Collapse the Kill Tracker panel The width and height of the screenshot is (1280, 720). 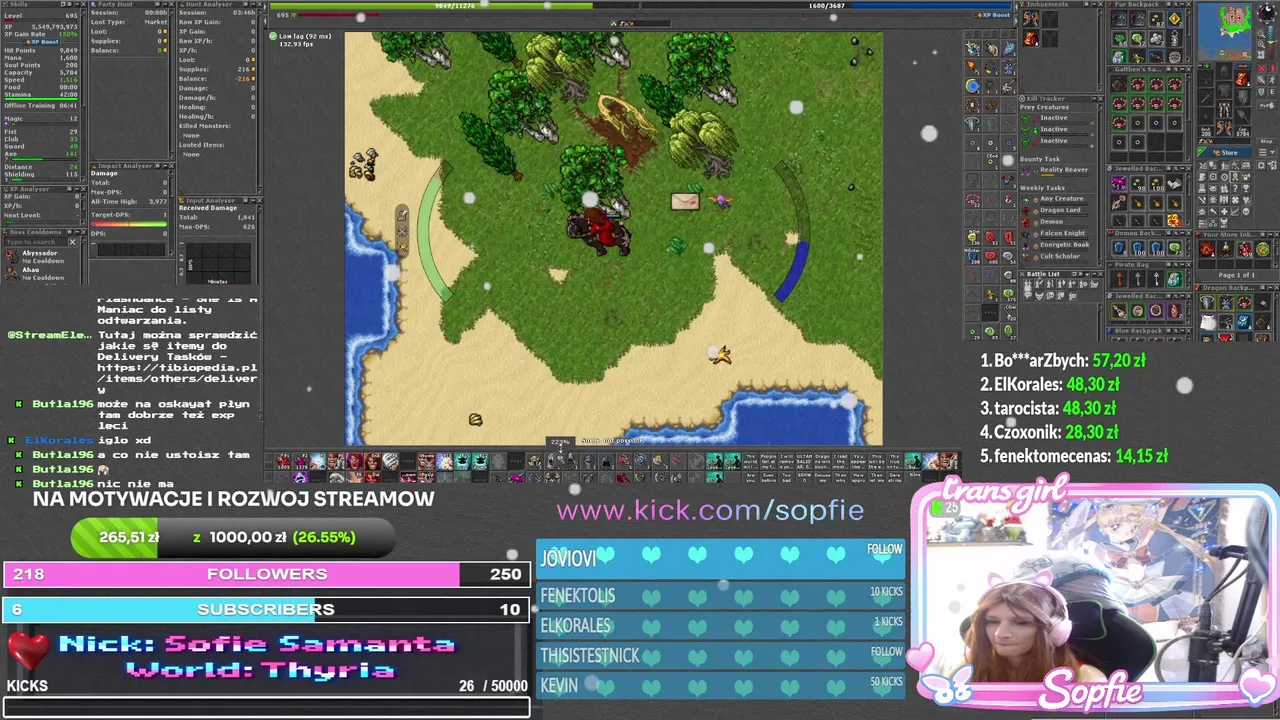coord(1094,99)
